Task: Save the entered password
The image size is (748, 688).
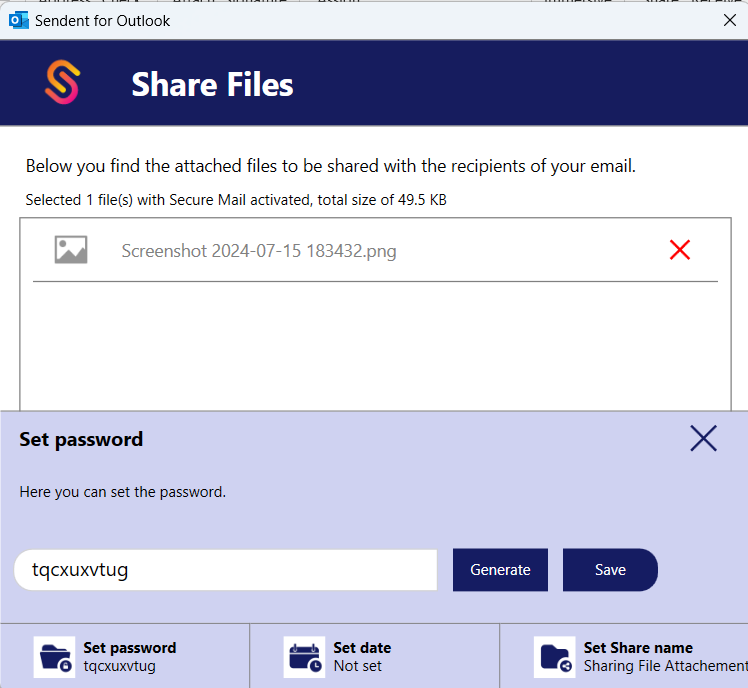Action: [610, 570]
